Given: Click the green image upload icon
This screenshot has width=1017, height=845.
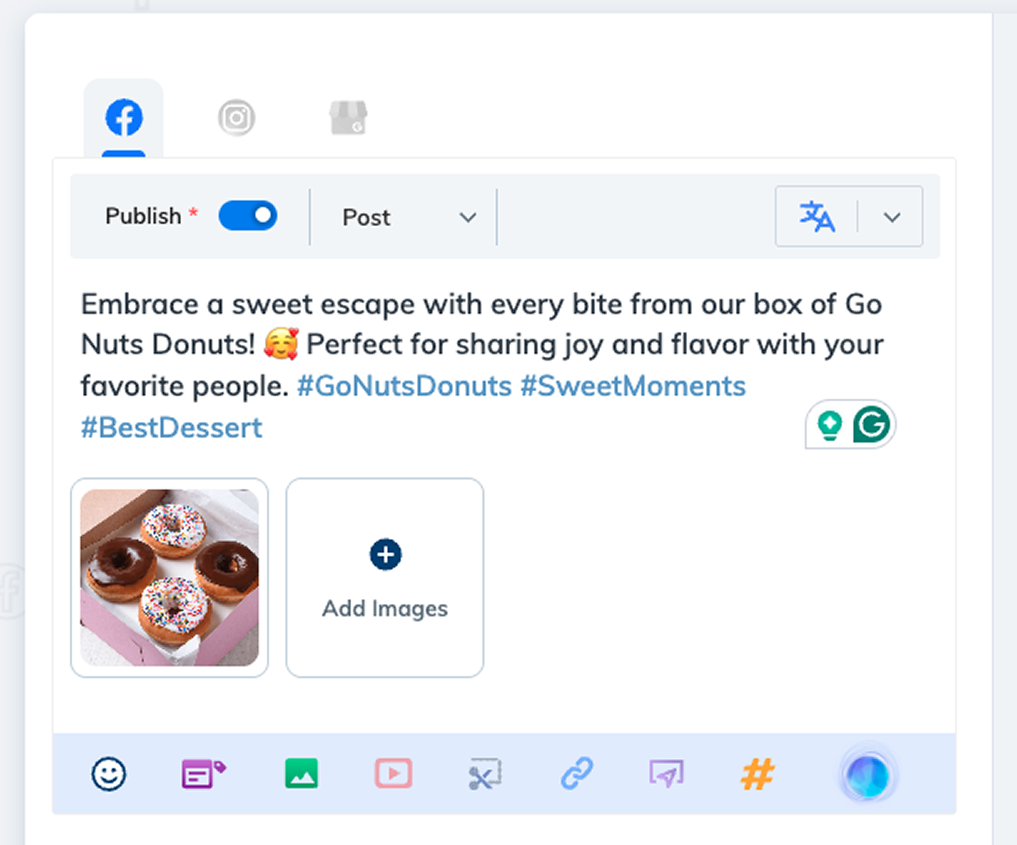Looking at the screenshot, I should pos(301,773).
